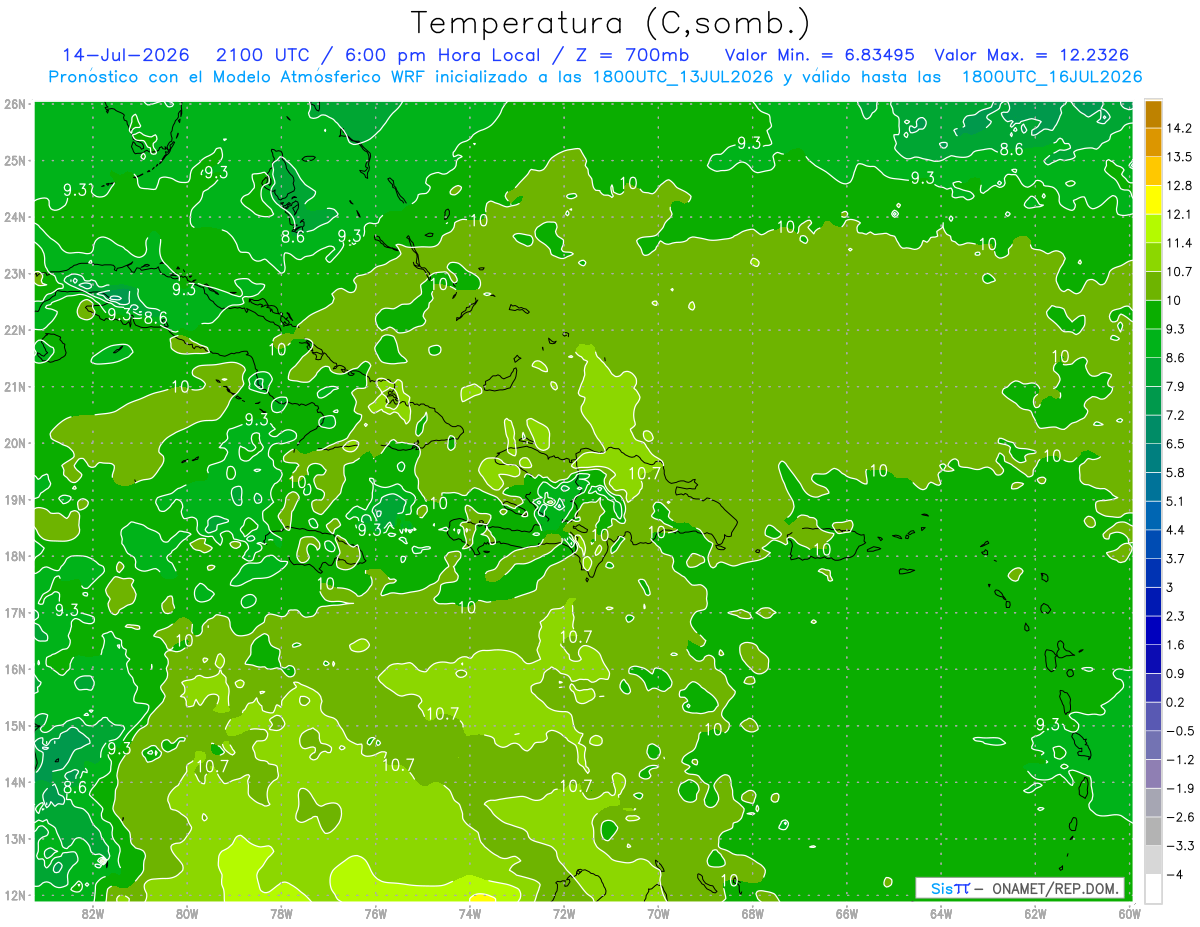Click the color bar label '12.1'

tap(1179, 215)
